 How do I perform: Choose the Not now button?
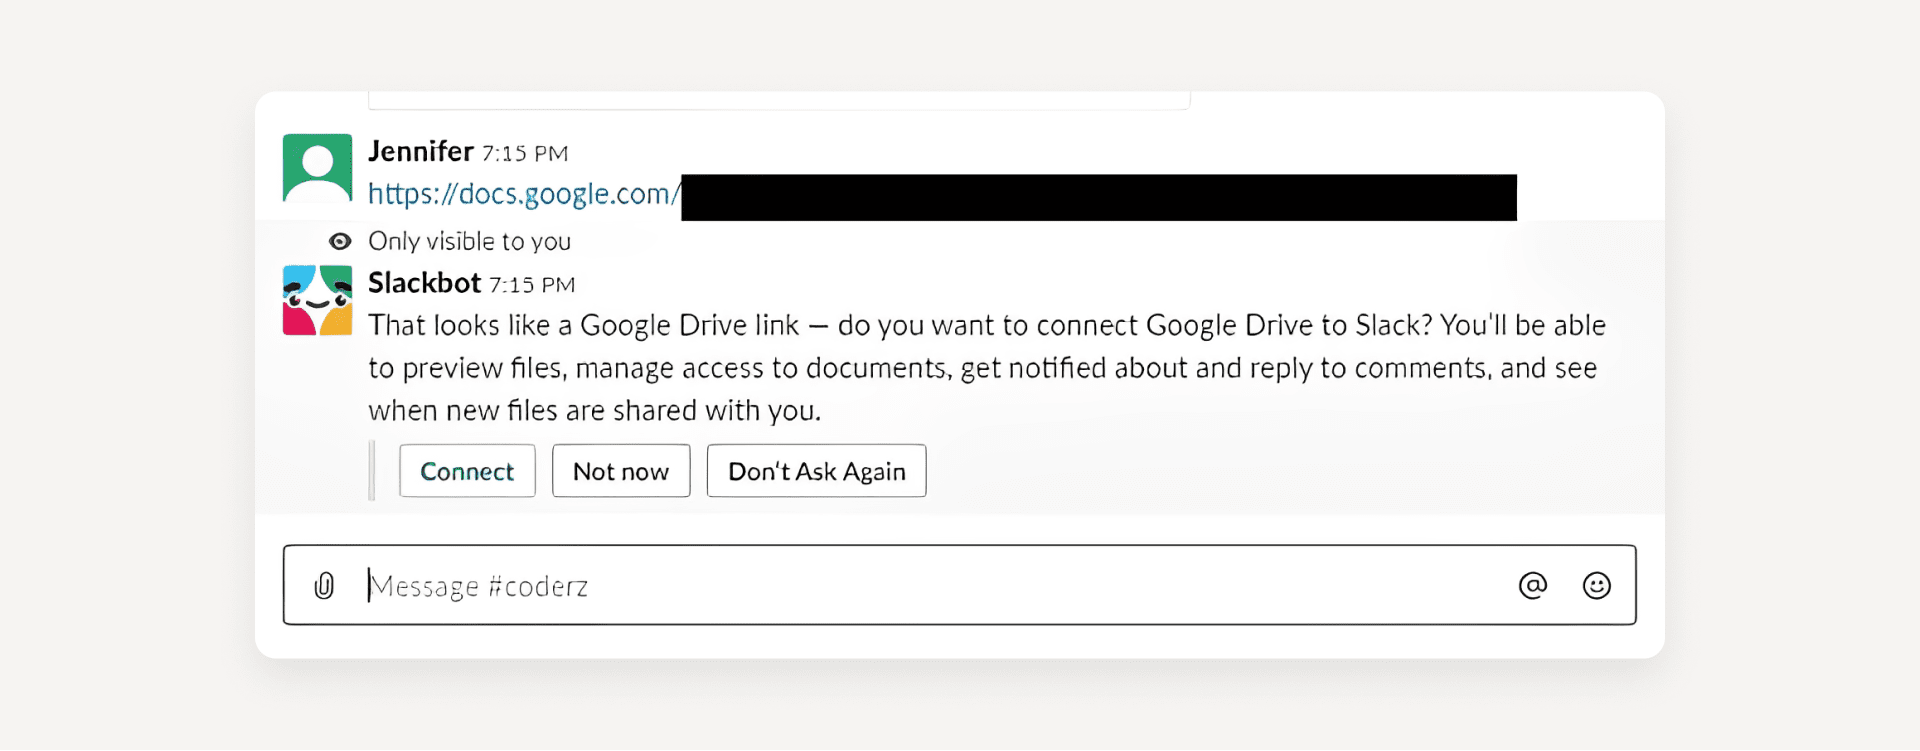[620, 471]
